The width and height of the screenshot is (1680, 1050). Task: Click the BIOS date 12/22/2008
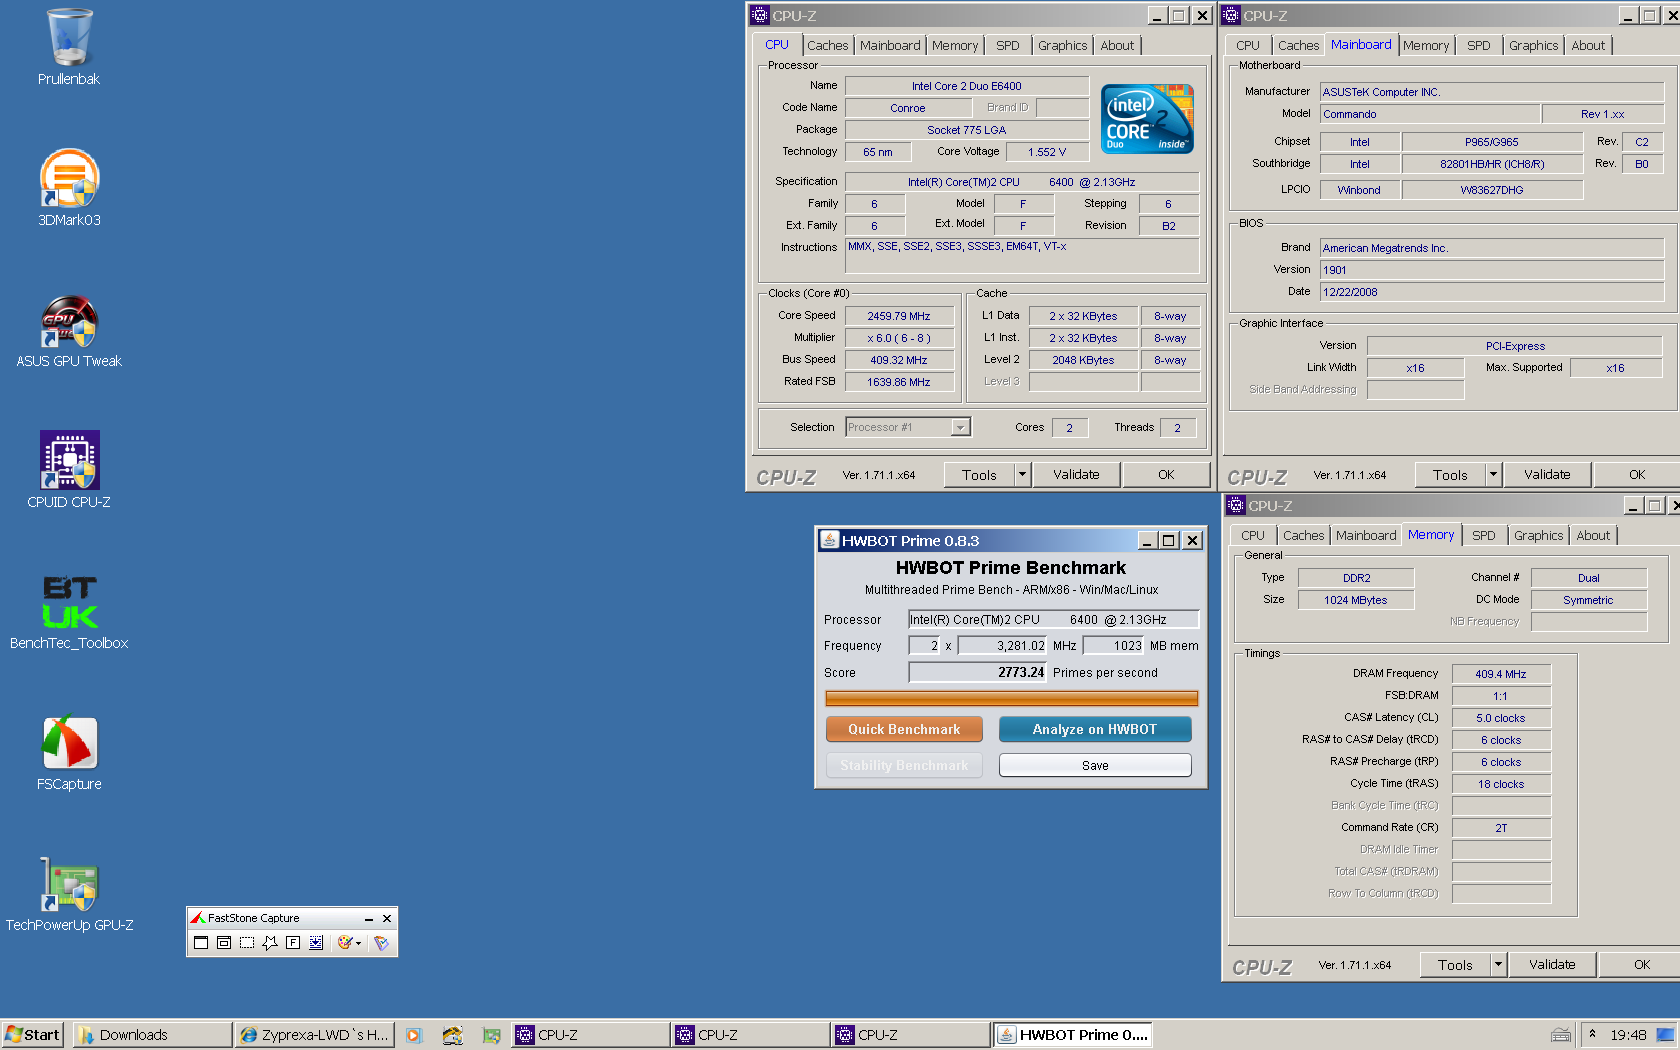coord(1492,292)
